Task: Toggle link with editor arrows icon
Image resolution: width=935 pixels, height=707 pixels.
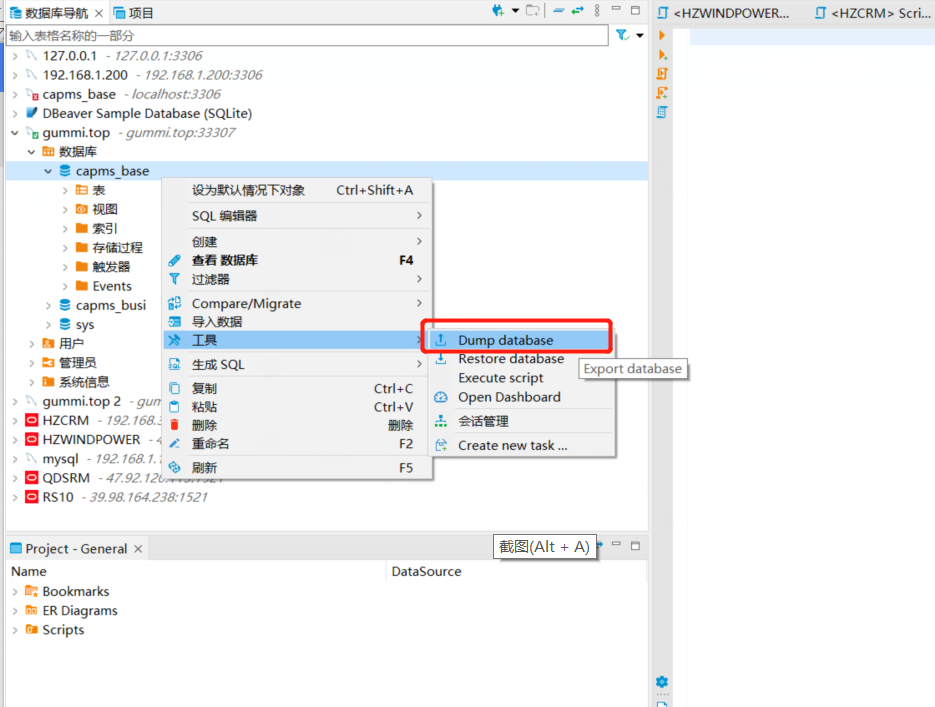Action: point(578,11)
